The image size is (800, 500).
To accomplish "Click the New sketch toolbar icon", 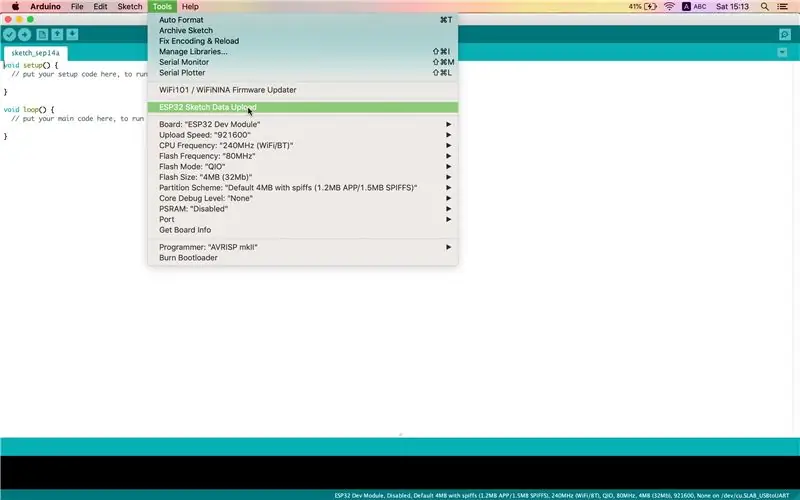I will point(42,34).
